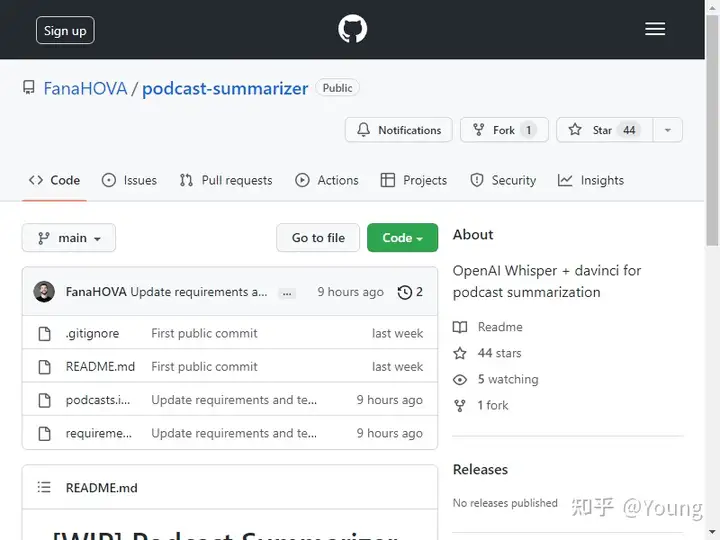Click the 9 hours ago commit timestamp
Screen dimensions: 720x540
coord(350,292)
